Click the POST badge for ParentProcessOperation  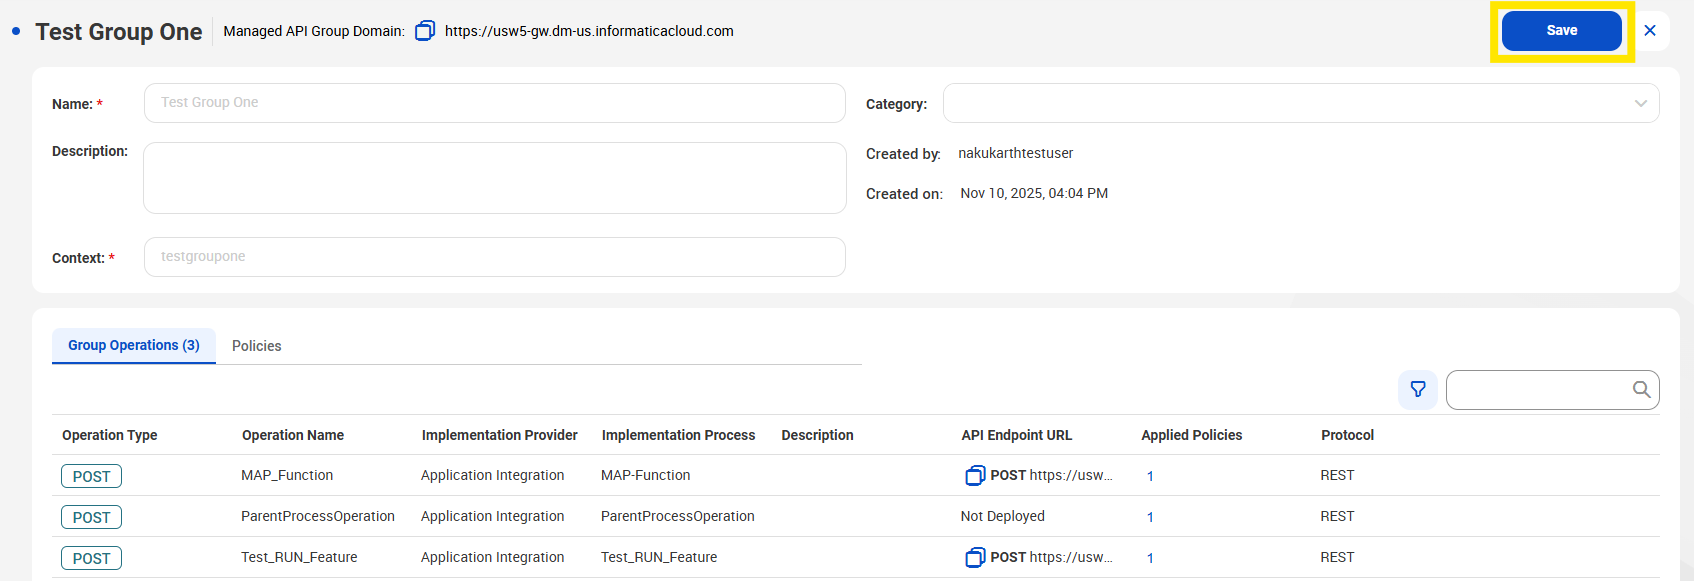click(91, 517)
